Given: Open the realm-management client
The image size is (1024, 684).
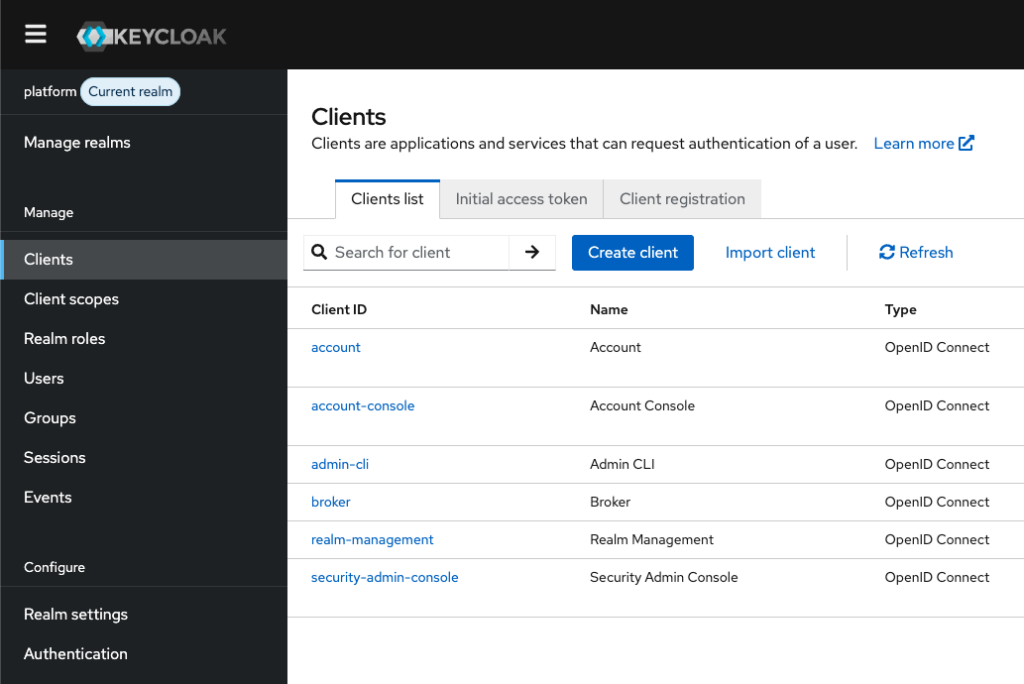Looking at the screenshot, I should [x=372, y=540].
